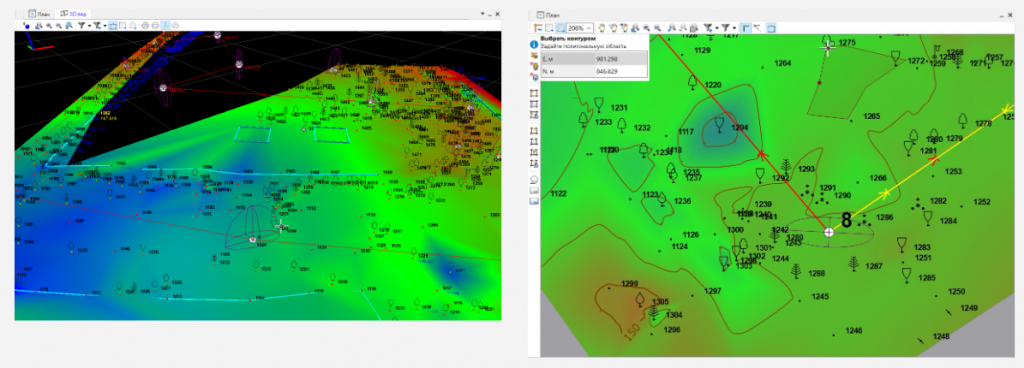
Task: Click the angle line icon in plan toolbar
Action: (x=758, y=27)
